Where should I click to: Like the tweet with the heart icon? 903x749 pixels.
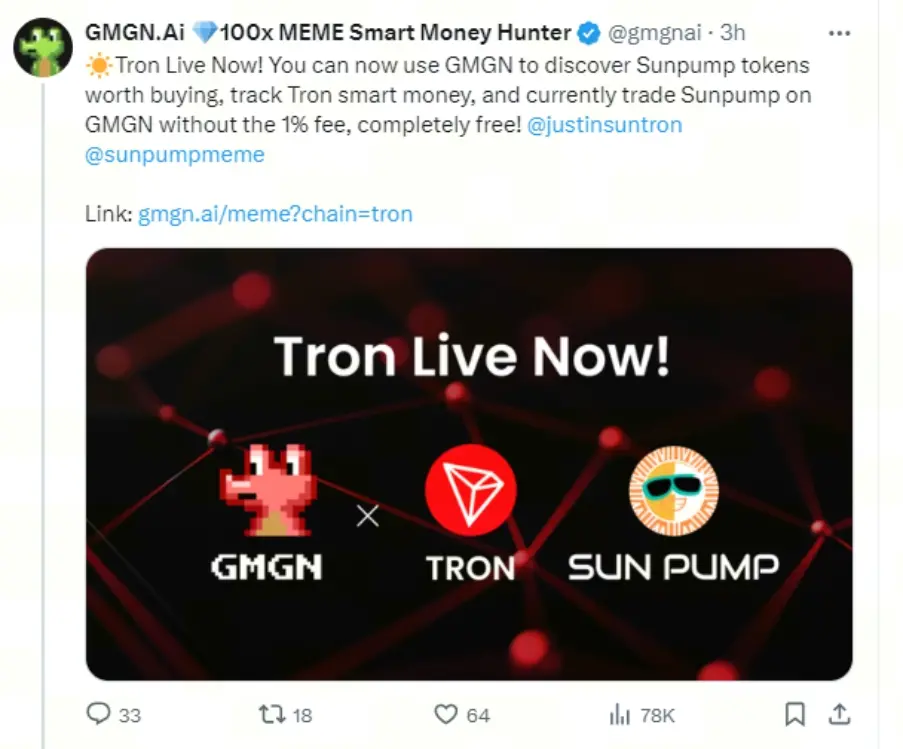click(445, 714)
